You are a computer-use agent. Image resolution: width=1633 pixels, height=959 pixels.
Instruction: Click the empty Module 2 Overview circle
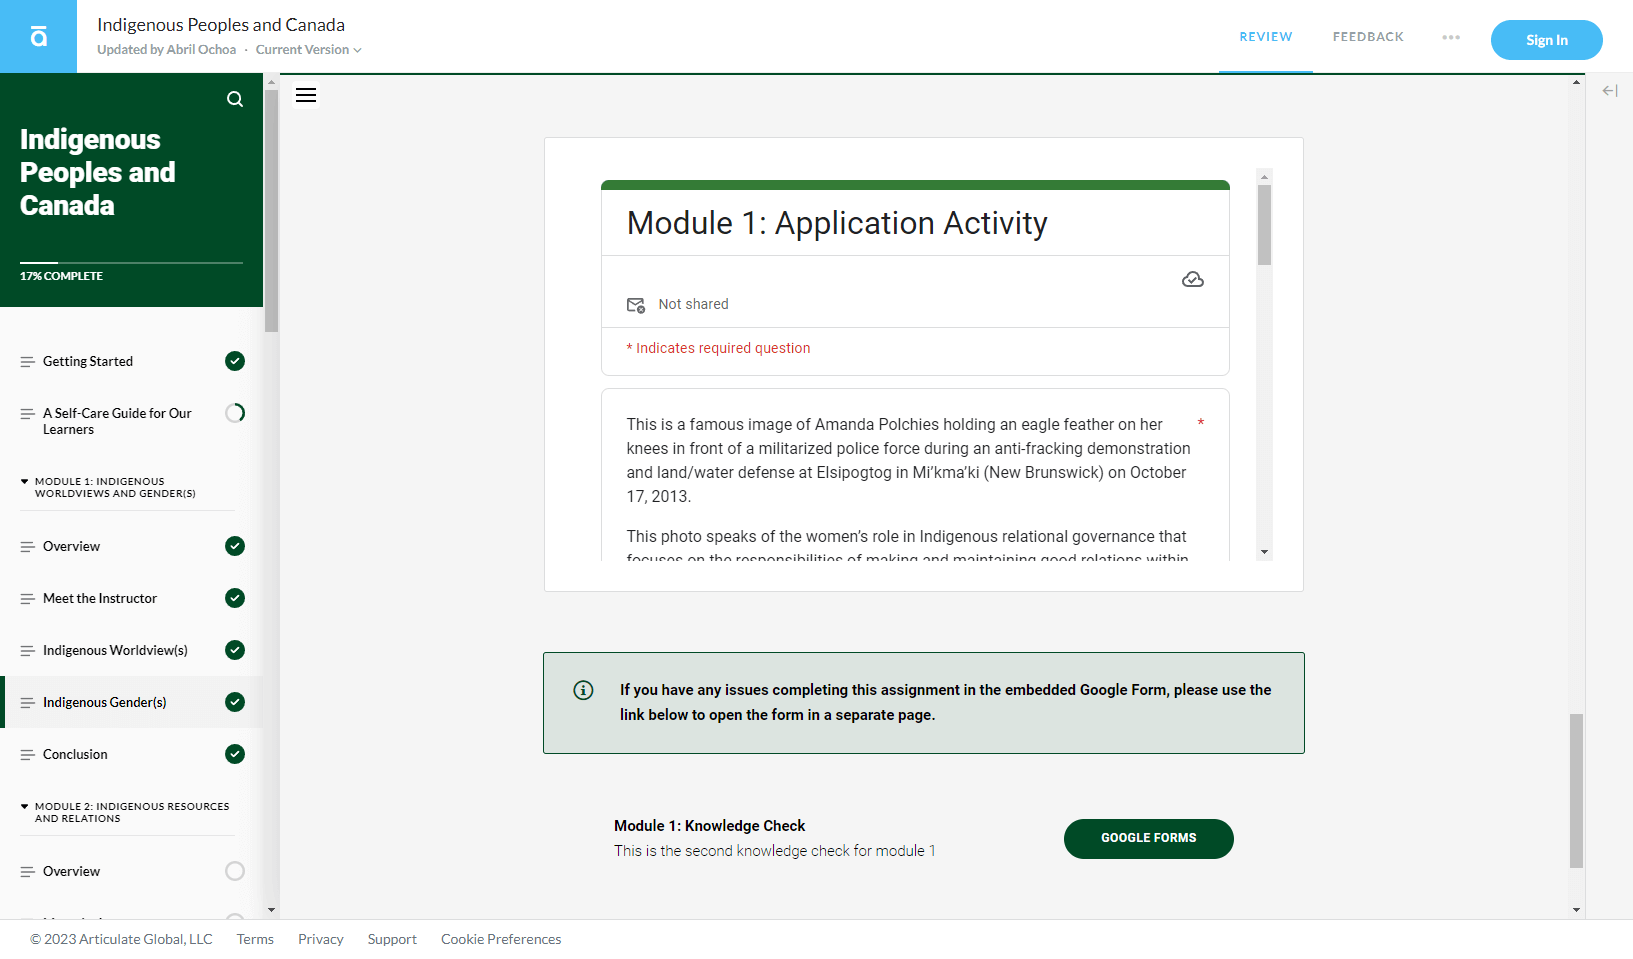pyautogui.click(x=235, y=871)
